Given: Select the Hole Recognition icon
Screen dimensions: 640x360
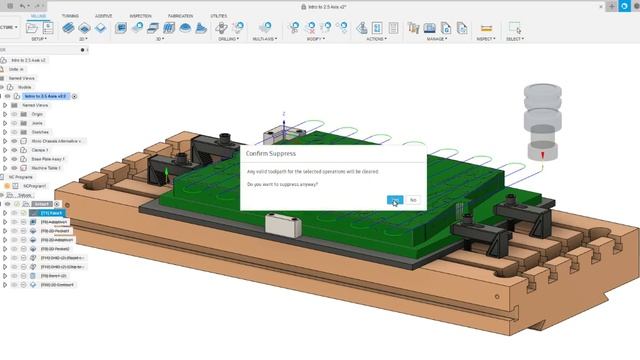Looking at the screenshot, I should coord(238,28).
